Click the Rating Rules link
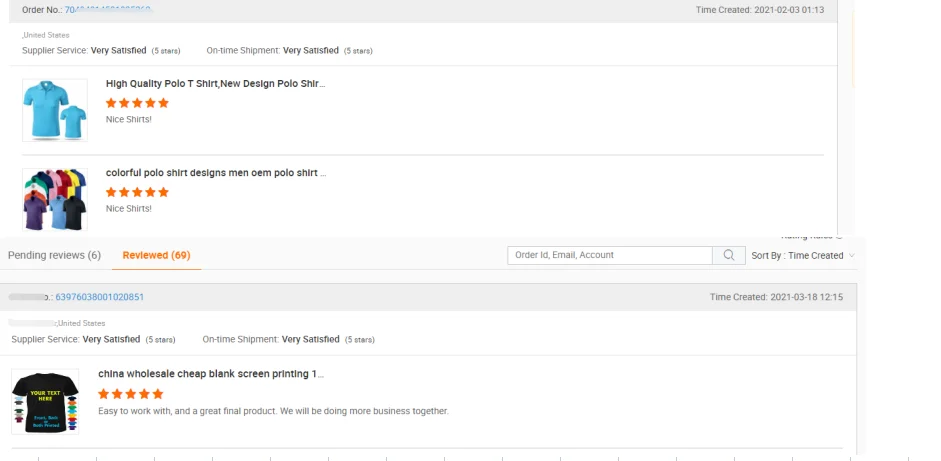Image resolution: width=941 pixels, height=461 pixels. point(809,237)
